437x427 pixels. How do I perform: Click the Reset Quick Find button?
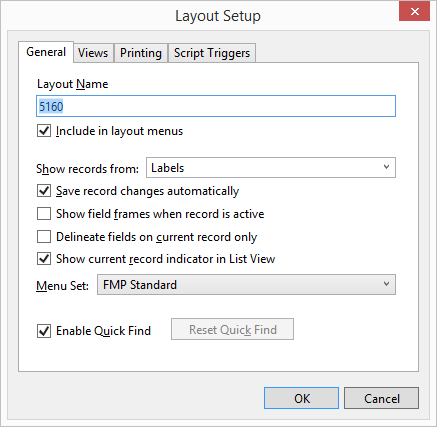tap(232, 329)
